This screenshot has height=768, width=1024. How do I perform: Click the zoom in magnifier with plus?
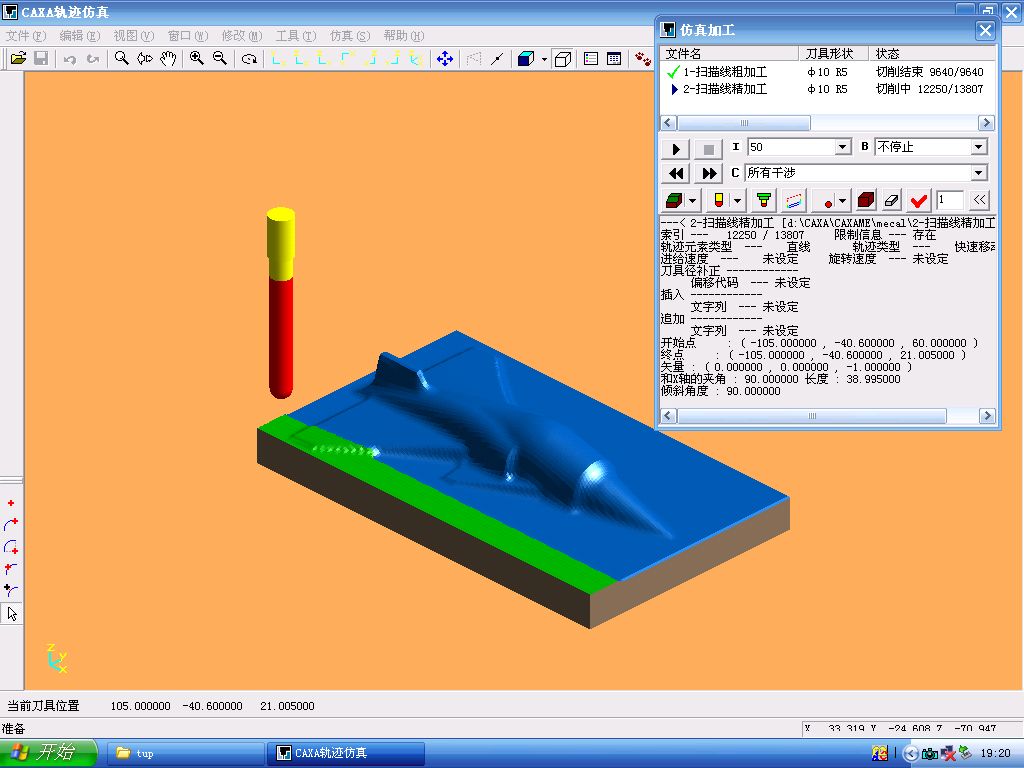coord(197,59)
